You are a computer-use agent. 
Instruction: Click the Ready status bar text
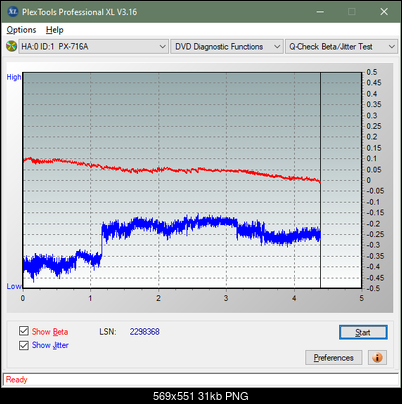tap(17, 380)
